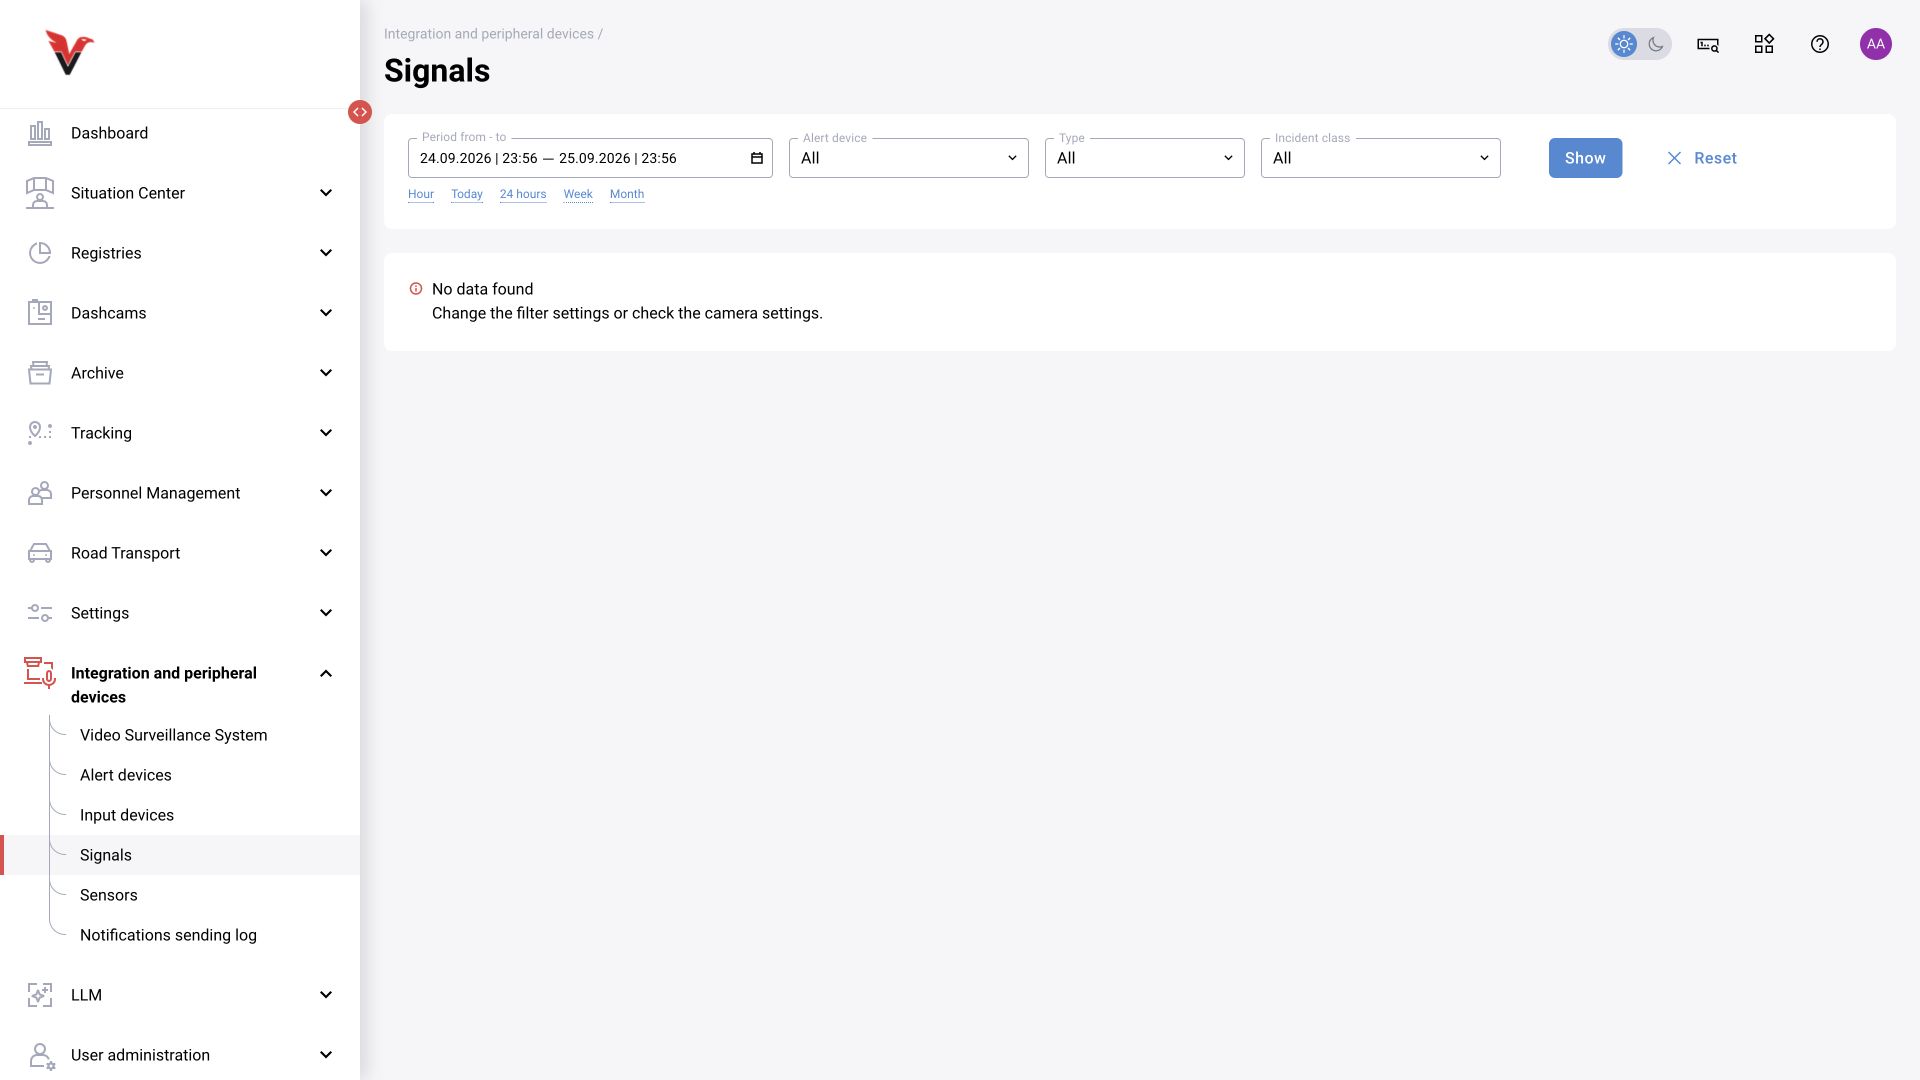Open the AA user avatar menu

point(1876,44)
